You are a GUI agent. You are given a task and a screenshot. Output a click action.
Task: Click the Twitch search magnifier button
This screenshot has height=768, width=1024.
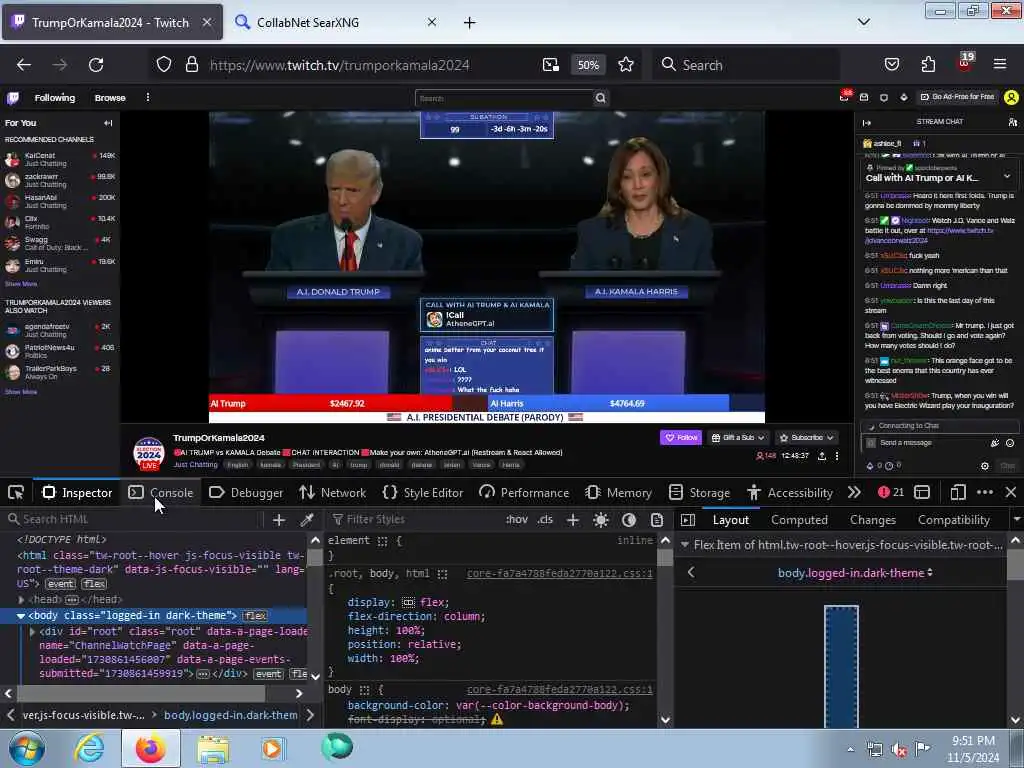[x=600, y=98]
